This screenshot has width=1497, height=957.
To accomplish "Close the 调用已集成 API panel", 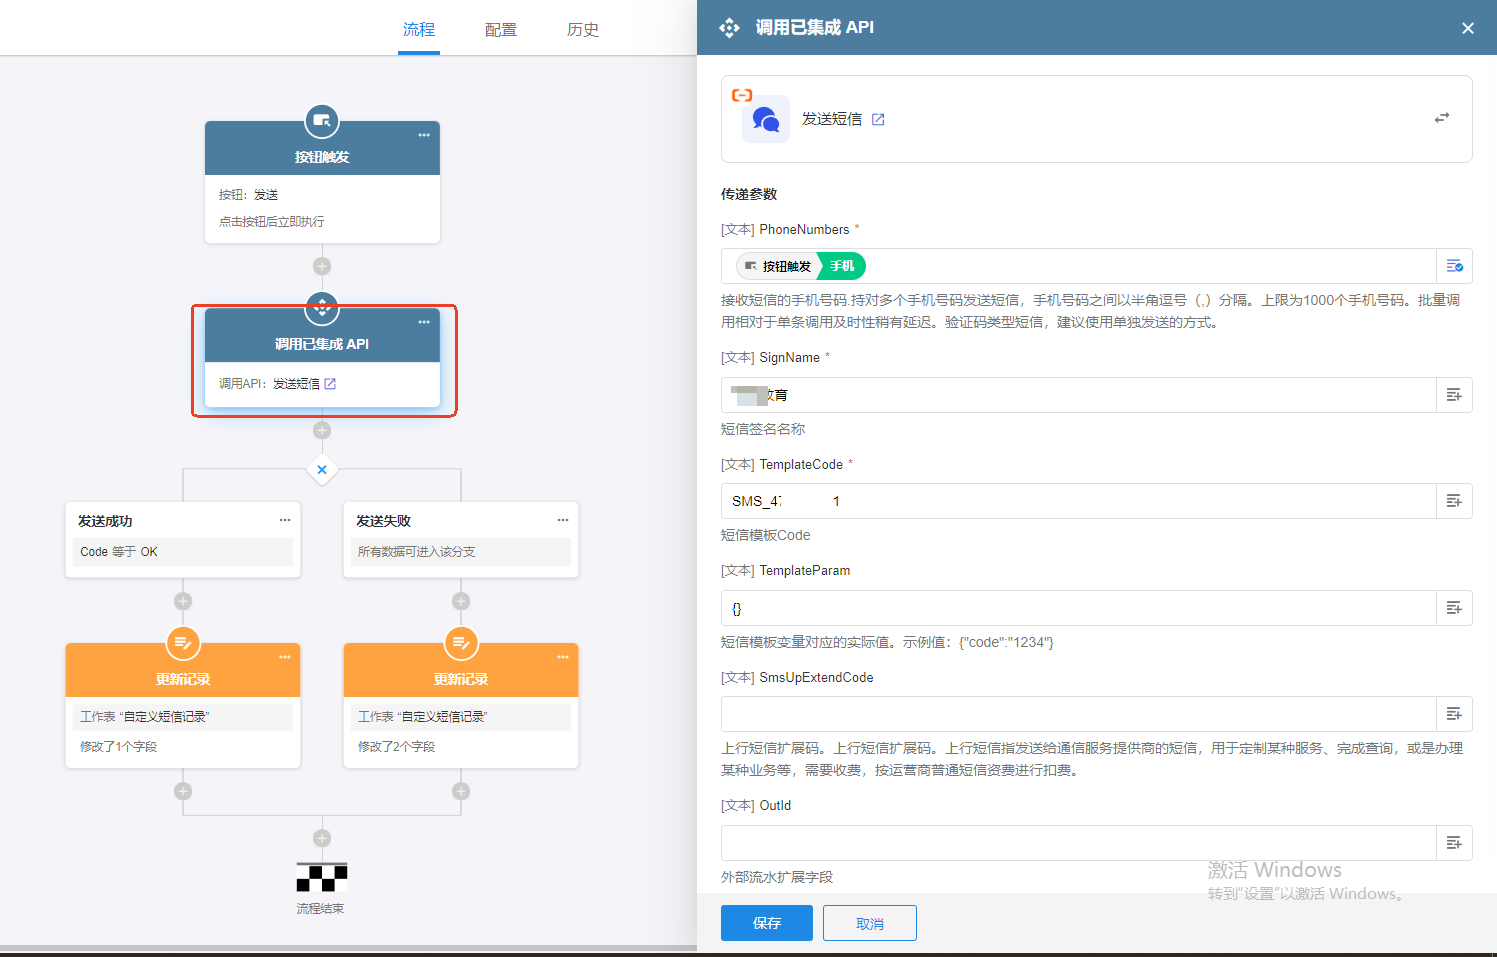I will [1467, 28].
